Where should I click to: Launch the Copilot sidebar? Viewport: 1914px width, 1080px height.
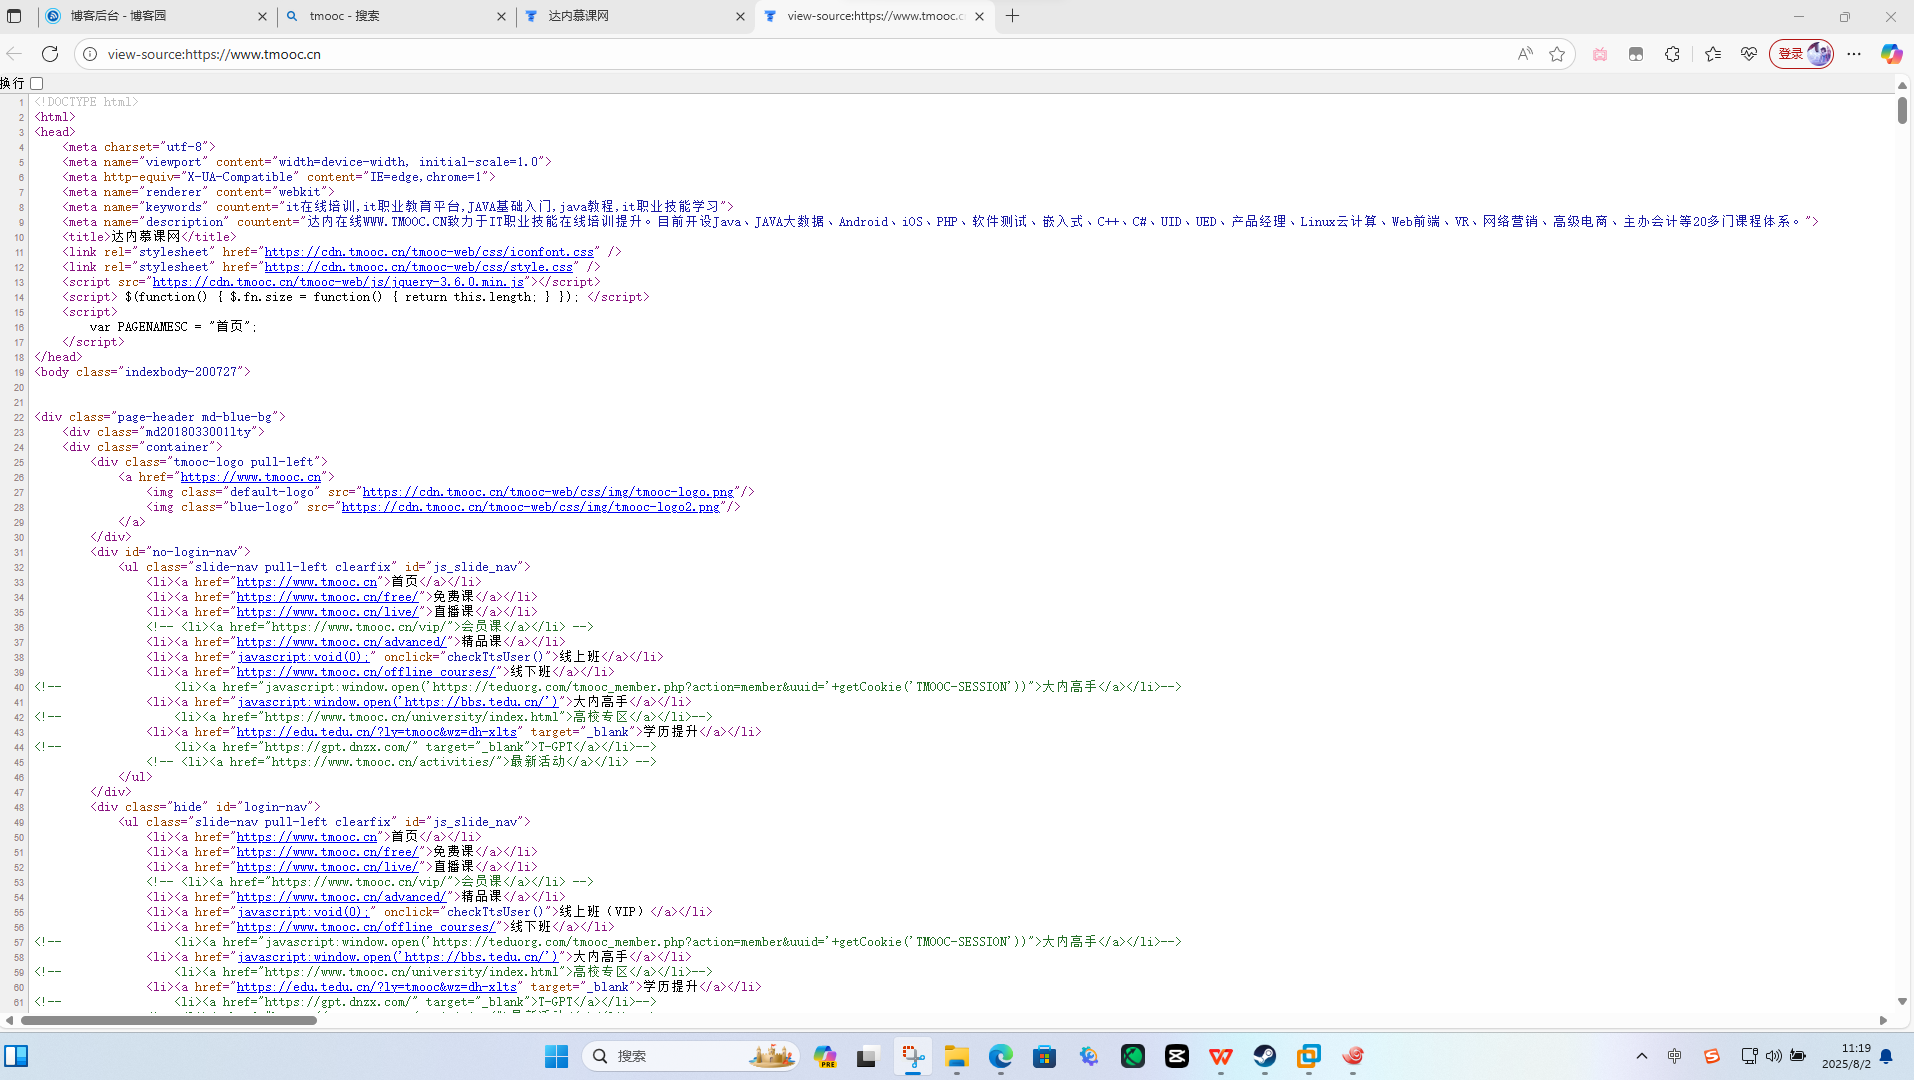tap(1891, 54)
